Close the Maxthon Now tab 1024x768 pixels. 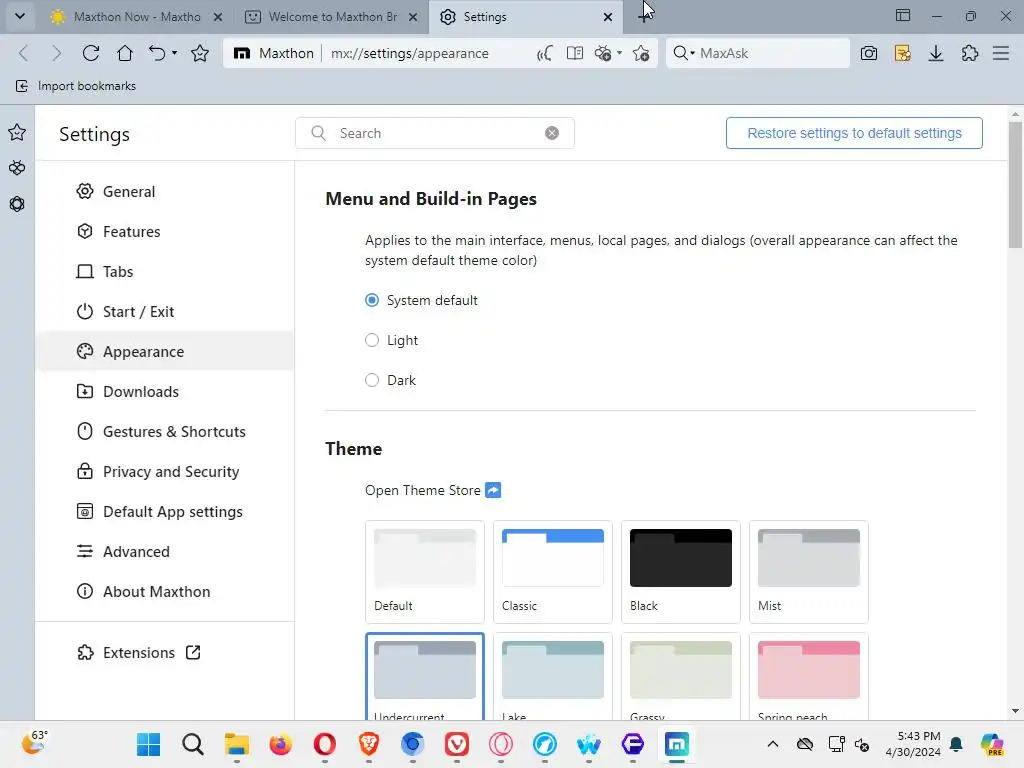click(218, 17)
